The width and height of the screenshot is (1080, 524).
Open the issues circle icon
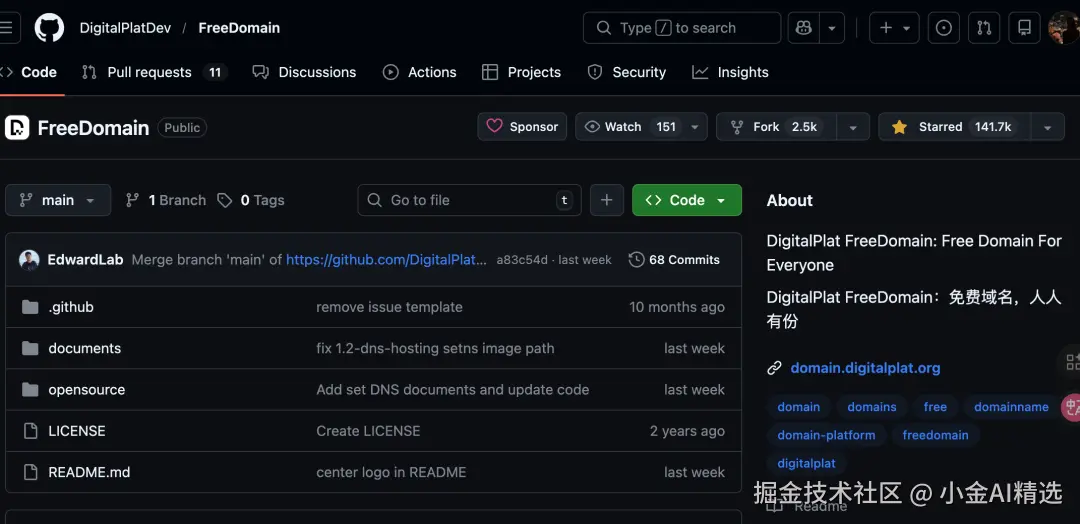(944, 28)
